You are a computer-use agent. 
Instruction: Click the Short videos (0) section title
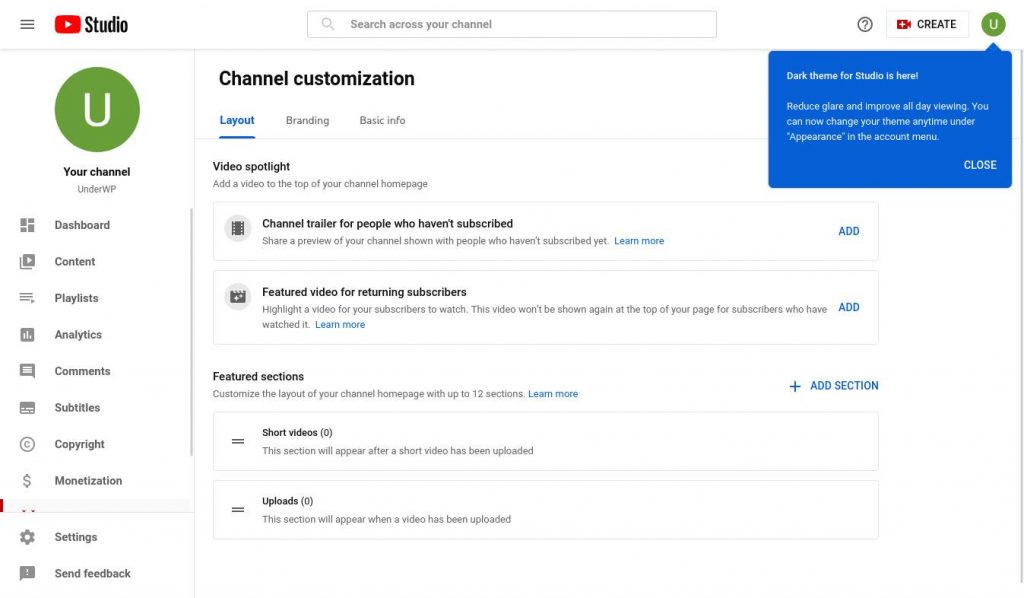297,433
